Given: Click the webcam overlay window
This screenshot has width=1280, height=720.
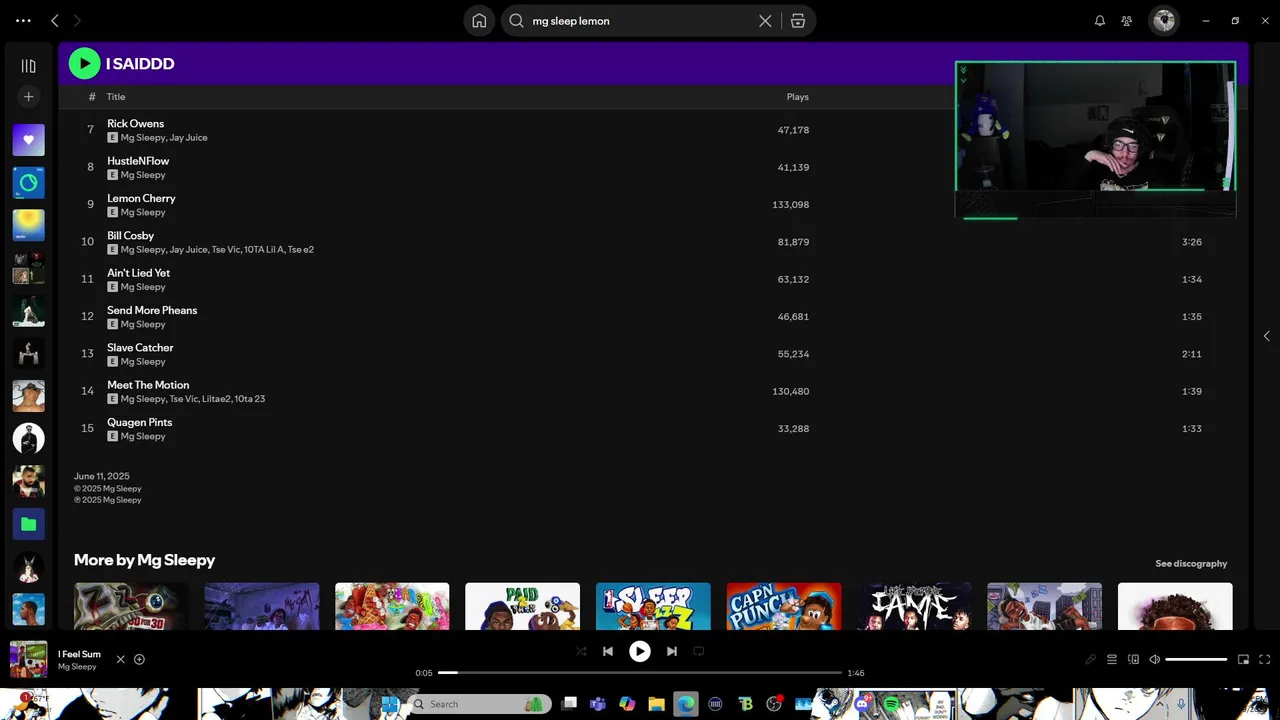Looking at the screenshot, I should coord(1095,139).
